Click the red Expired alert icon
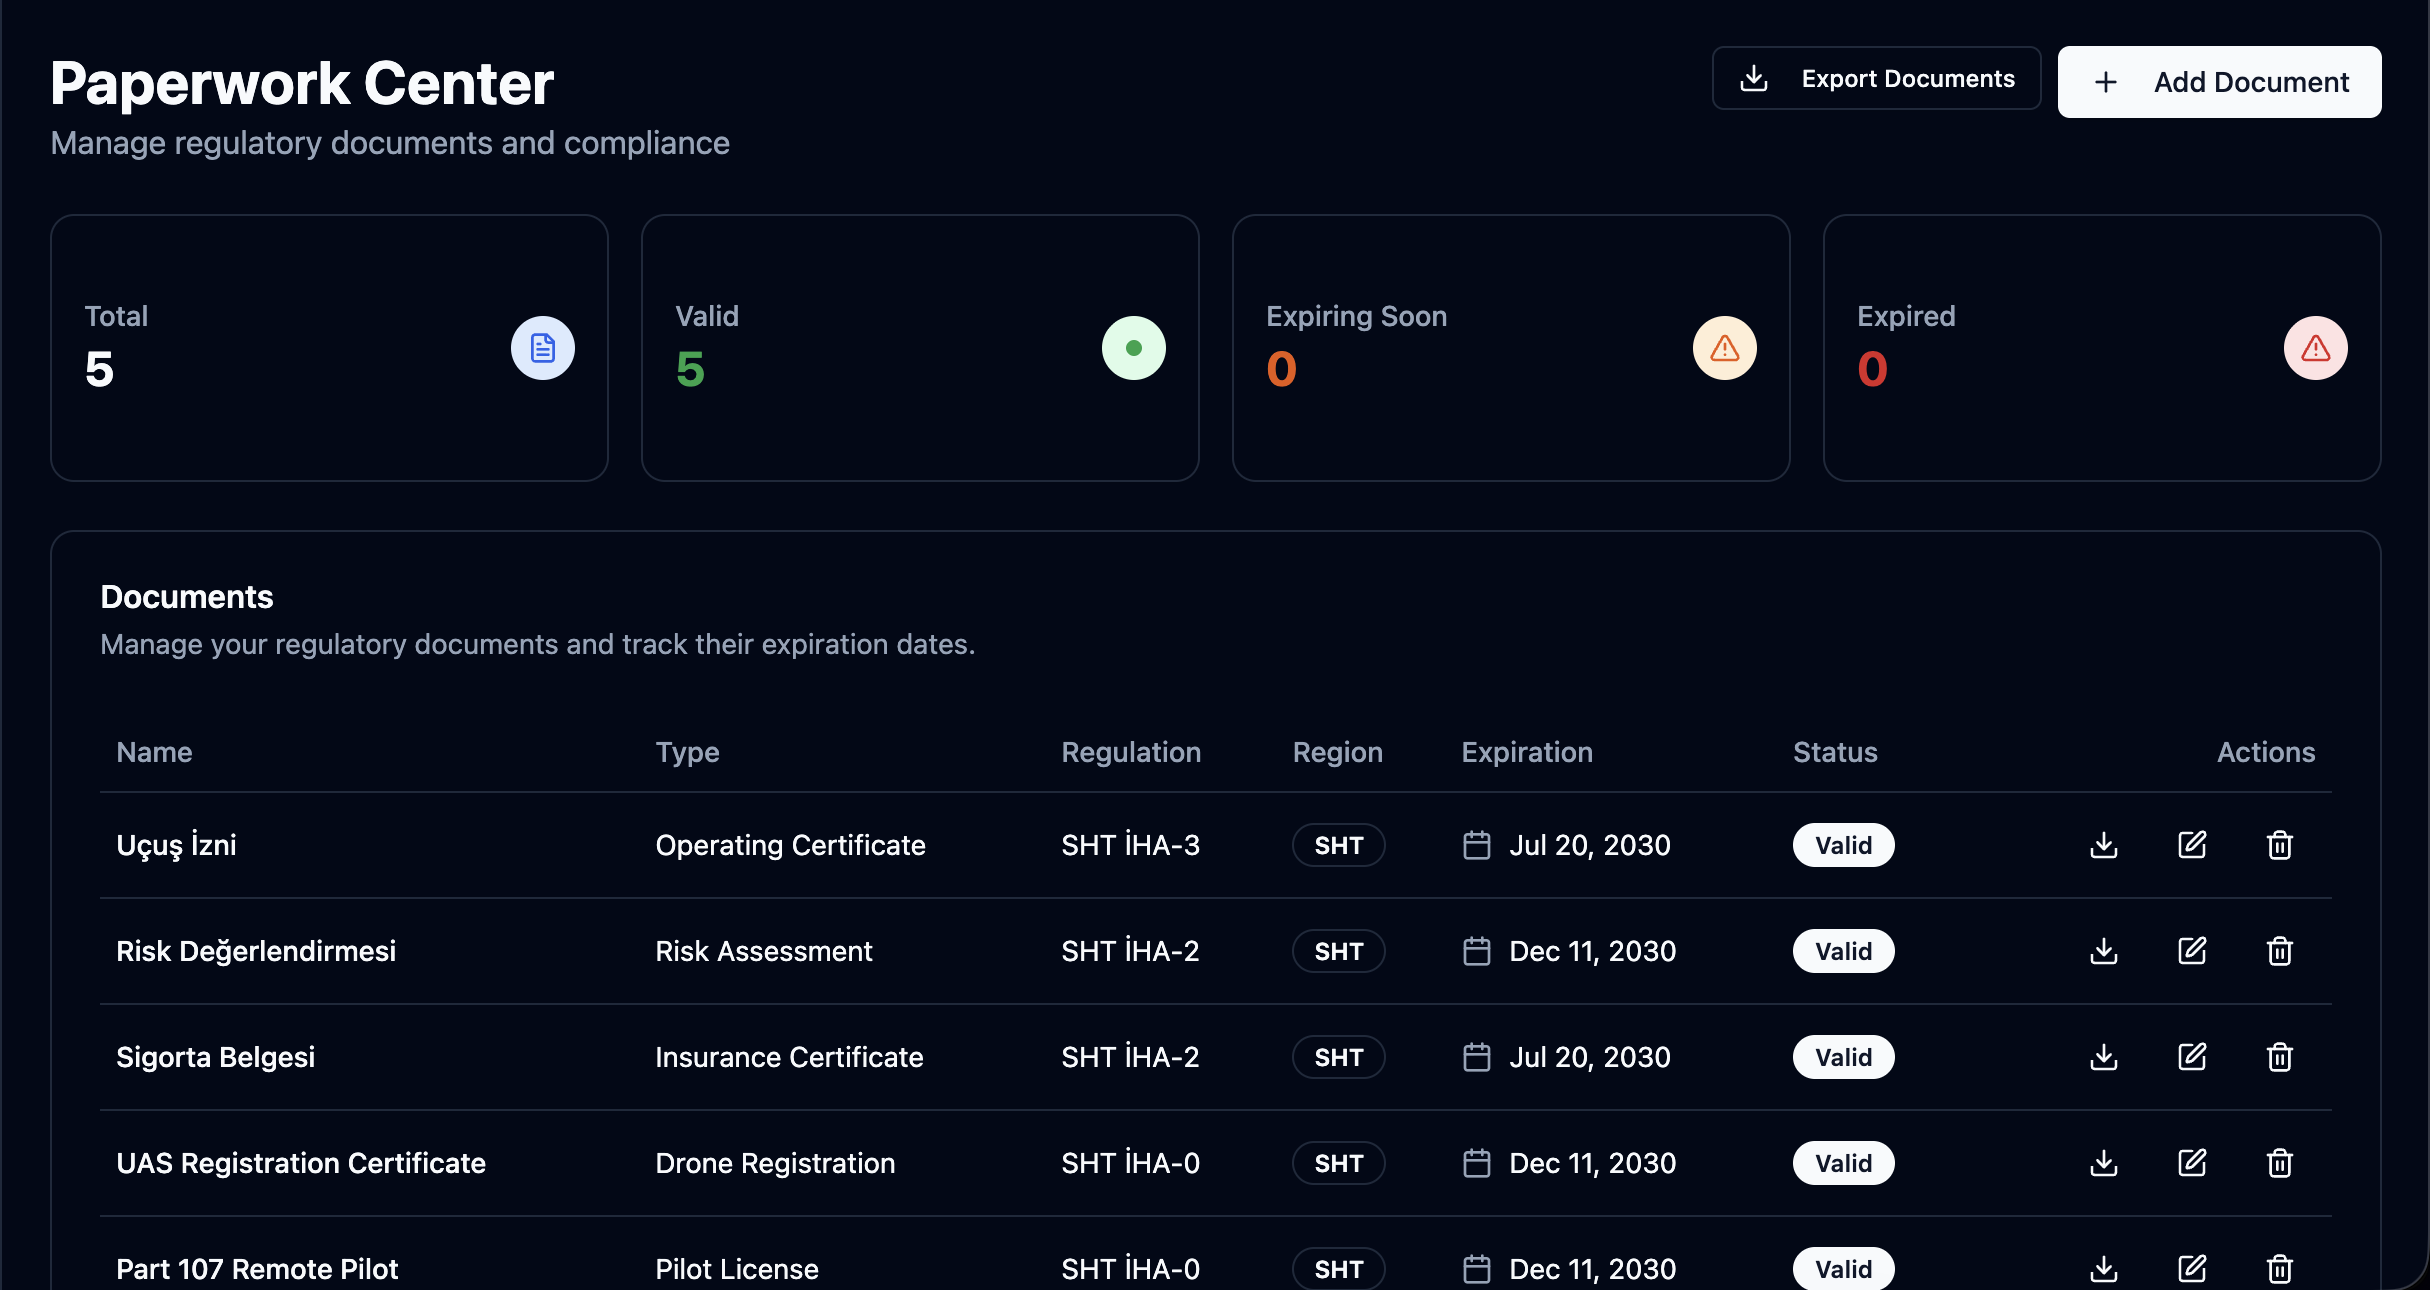The image size is (2430, 1290). click(2316, 348)
